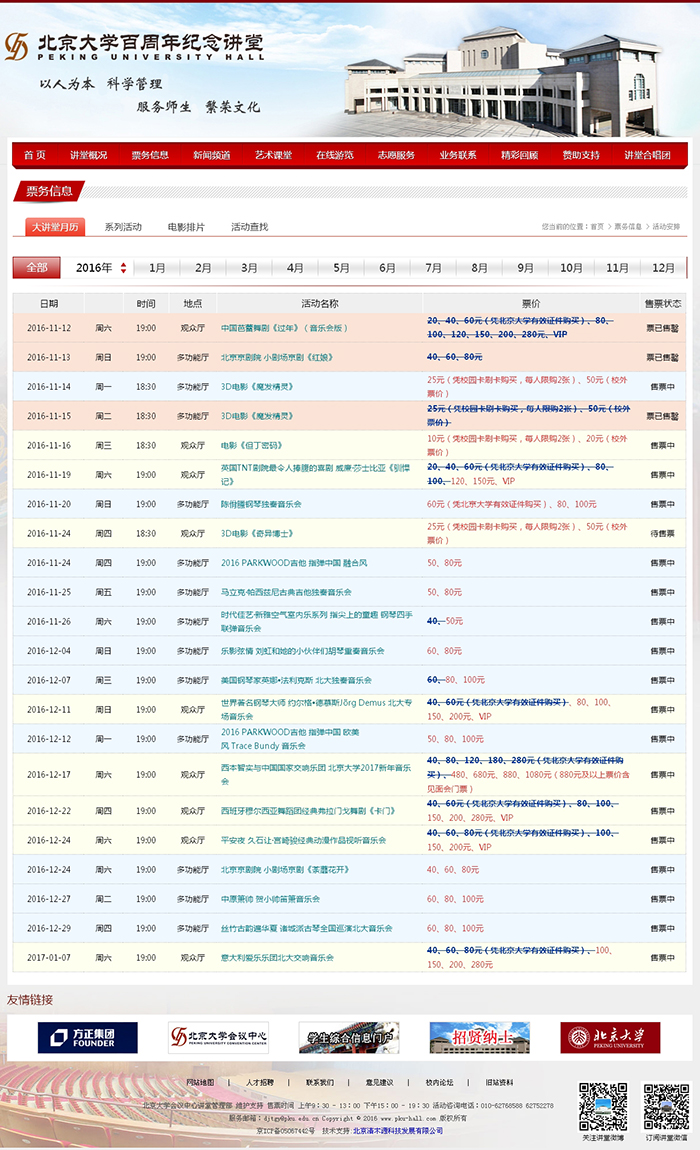The image size is (700, 1150).
Task: Open the 关注讲堂微博 QR code
Action: 602,1107
